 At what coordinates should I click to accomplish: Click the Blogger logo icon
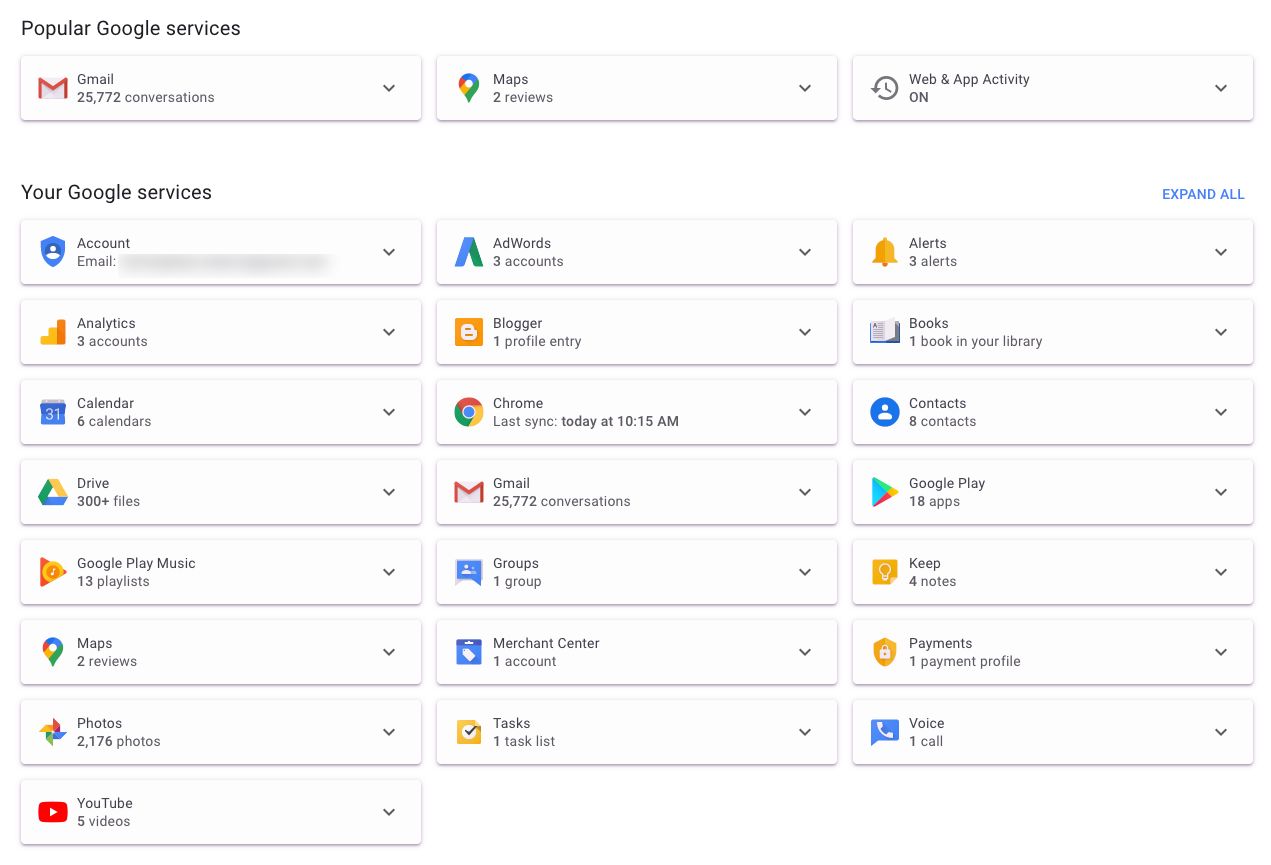(x=469, y=332)
